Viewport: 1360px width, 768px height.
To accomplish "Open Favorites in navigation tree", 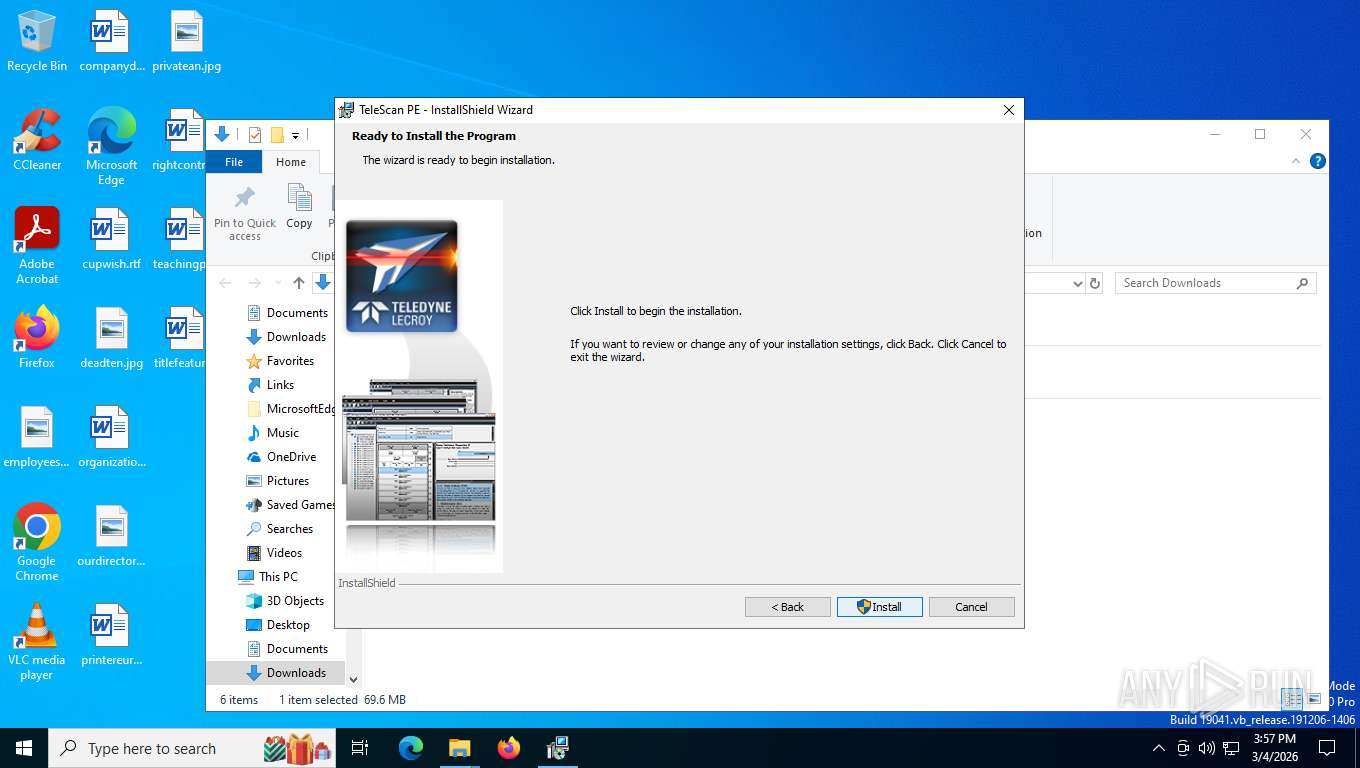I will 280,361.
